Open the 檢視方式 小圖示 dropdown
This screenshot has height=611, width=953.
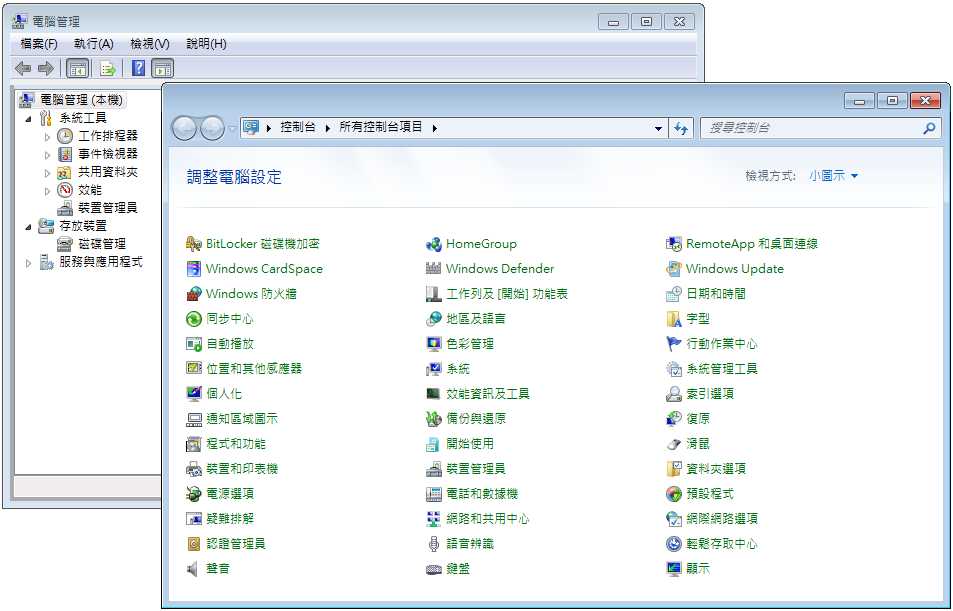pyautogui.click(x=833, y=176)
